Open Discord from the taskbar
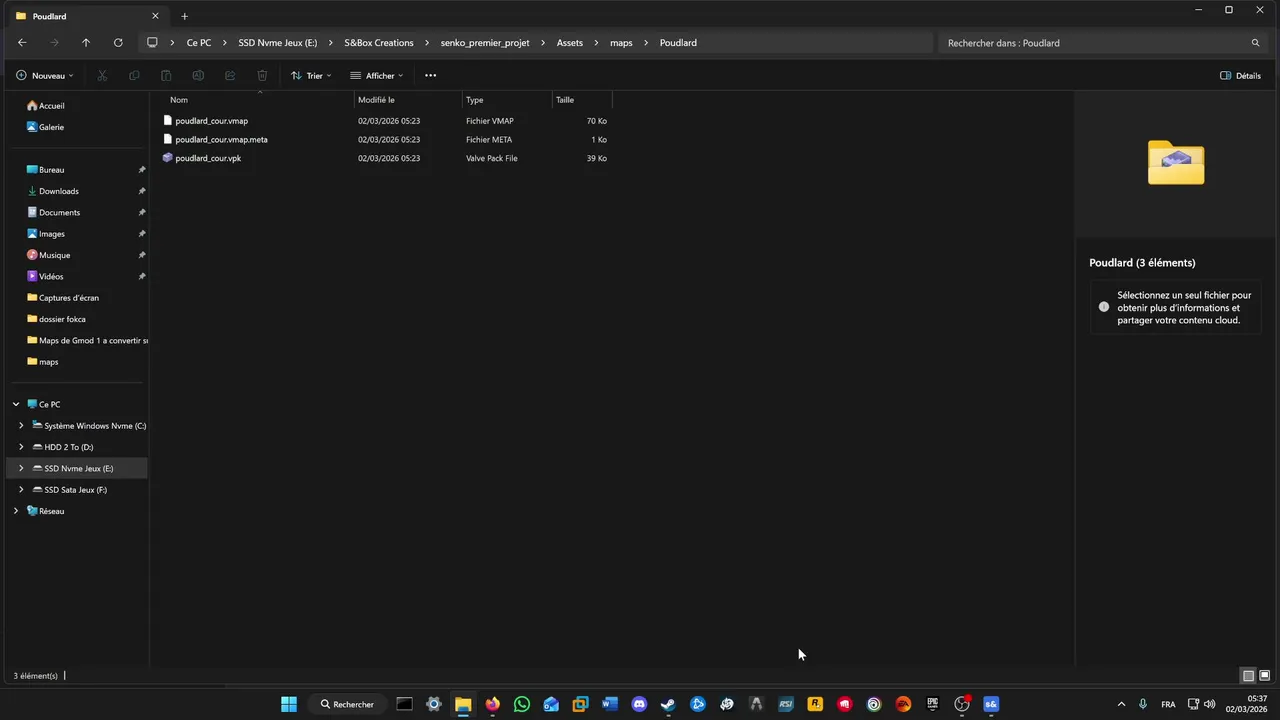This screenshot has height=720, width=1280. (639, 704)
